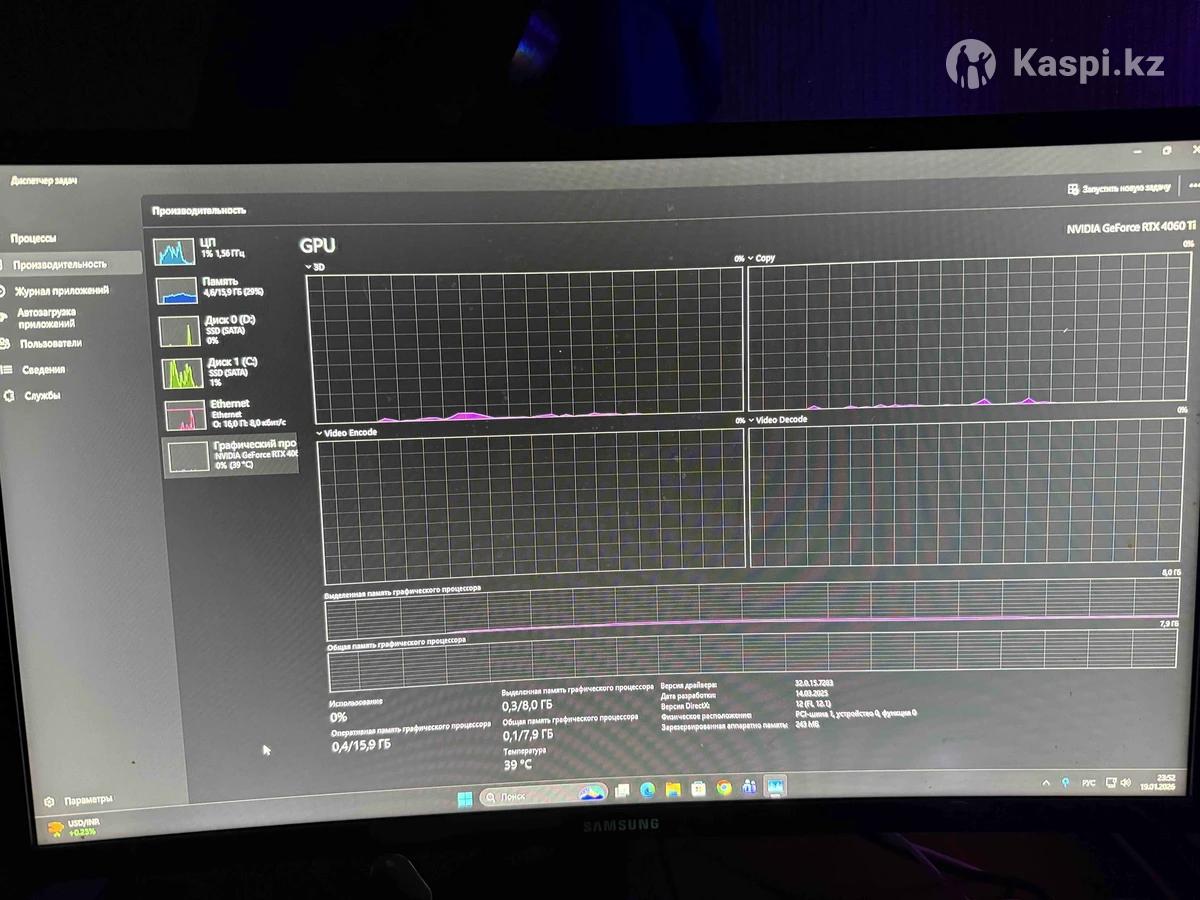Open Google Chrome from the taskbar

(724, 788)
